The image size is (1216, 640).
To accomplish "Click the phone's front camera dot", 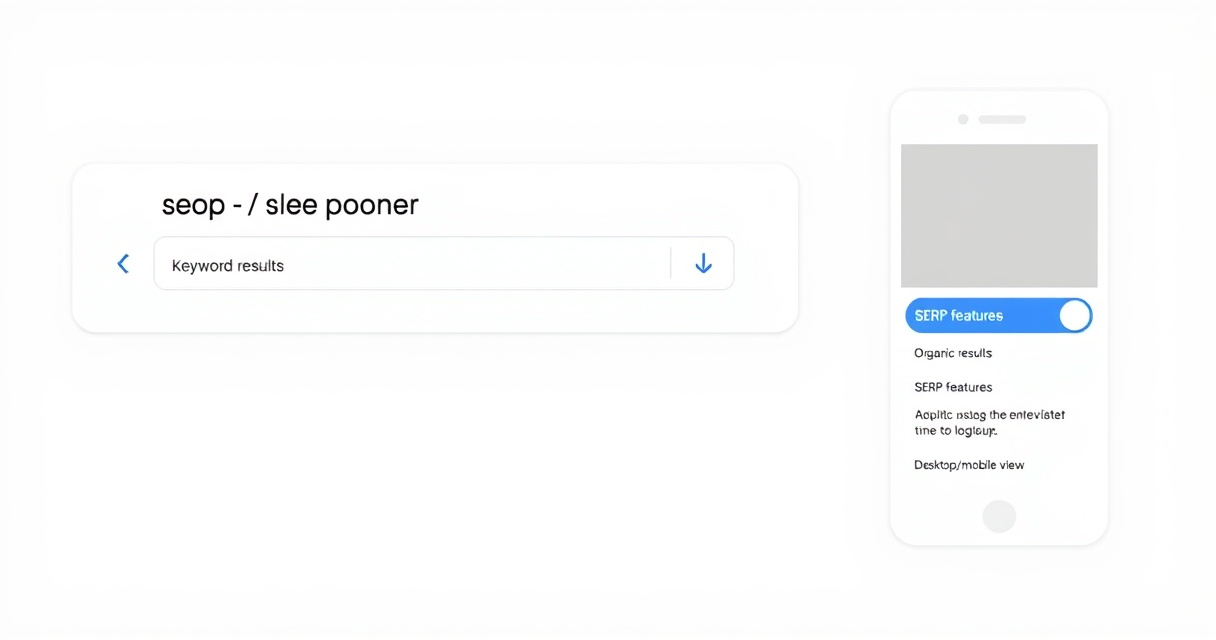I will pyautogui.click(x=963, y=119).
